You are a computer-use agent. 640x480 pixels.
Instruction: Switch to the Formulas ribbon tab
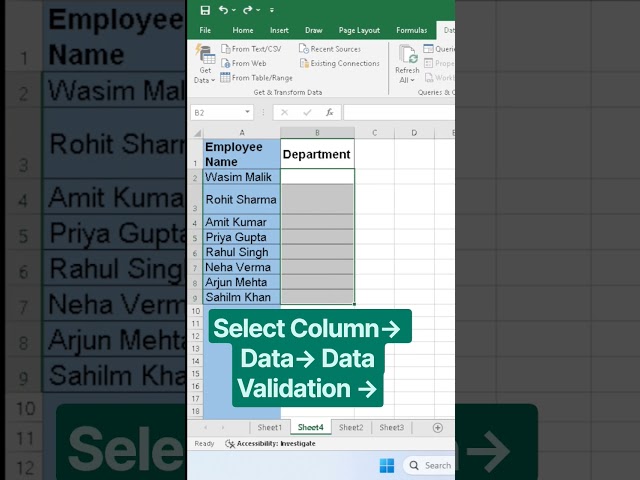[x=411, y=30]
